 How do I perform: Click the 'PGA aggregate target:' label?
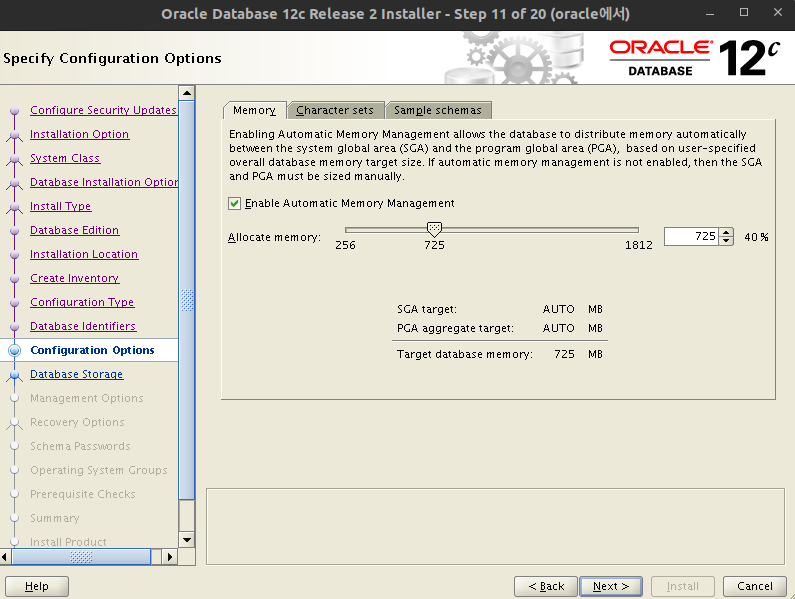[455, 328]
